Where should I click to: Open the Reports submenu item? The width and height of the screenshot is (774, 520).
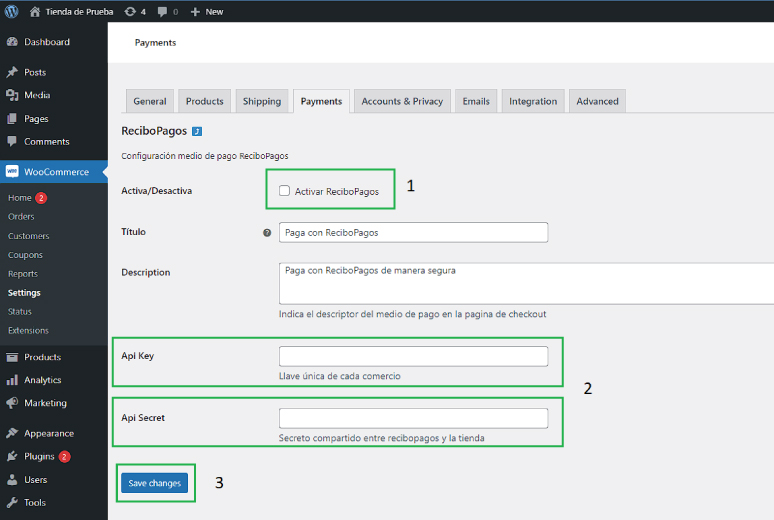point(23,274)
